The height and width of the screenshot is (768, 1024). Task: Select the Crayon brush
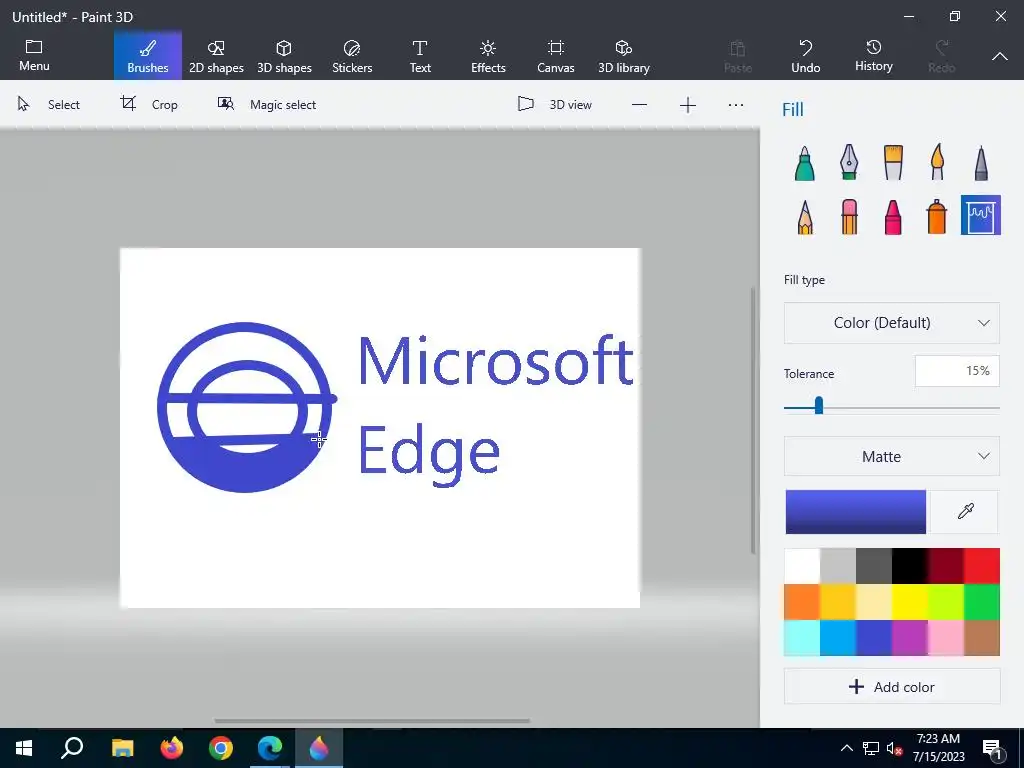pos(893,217)
